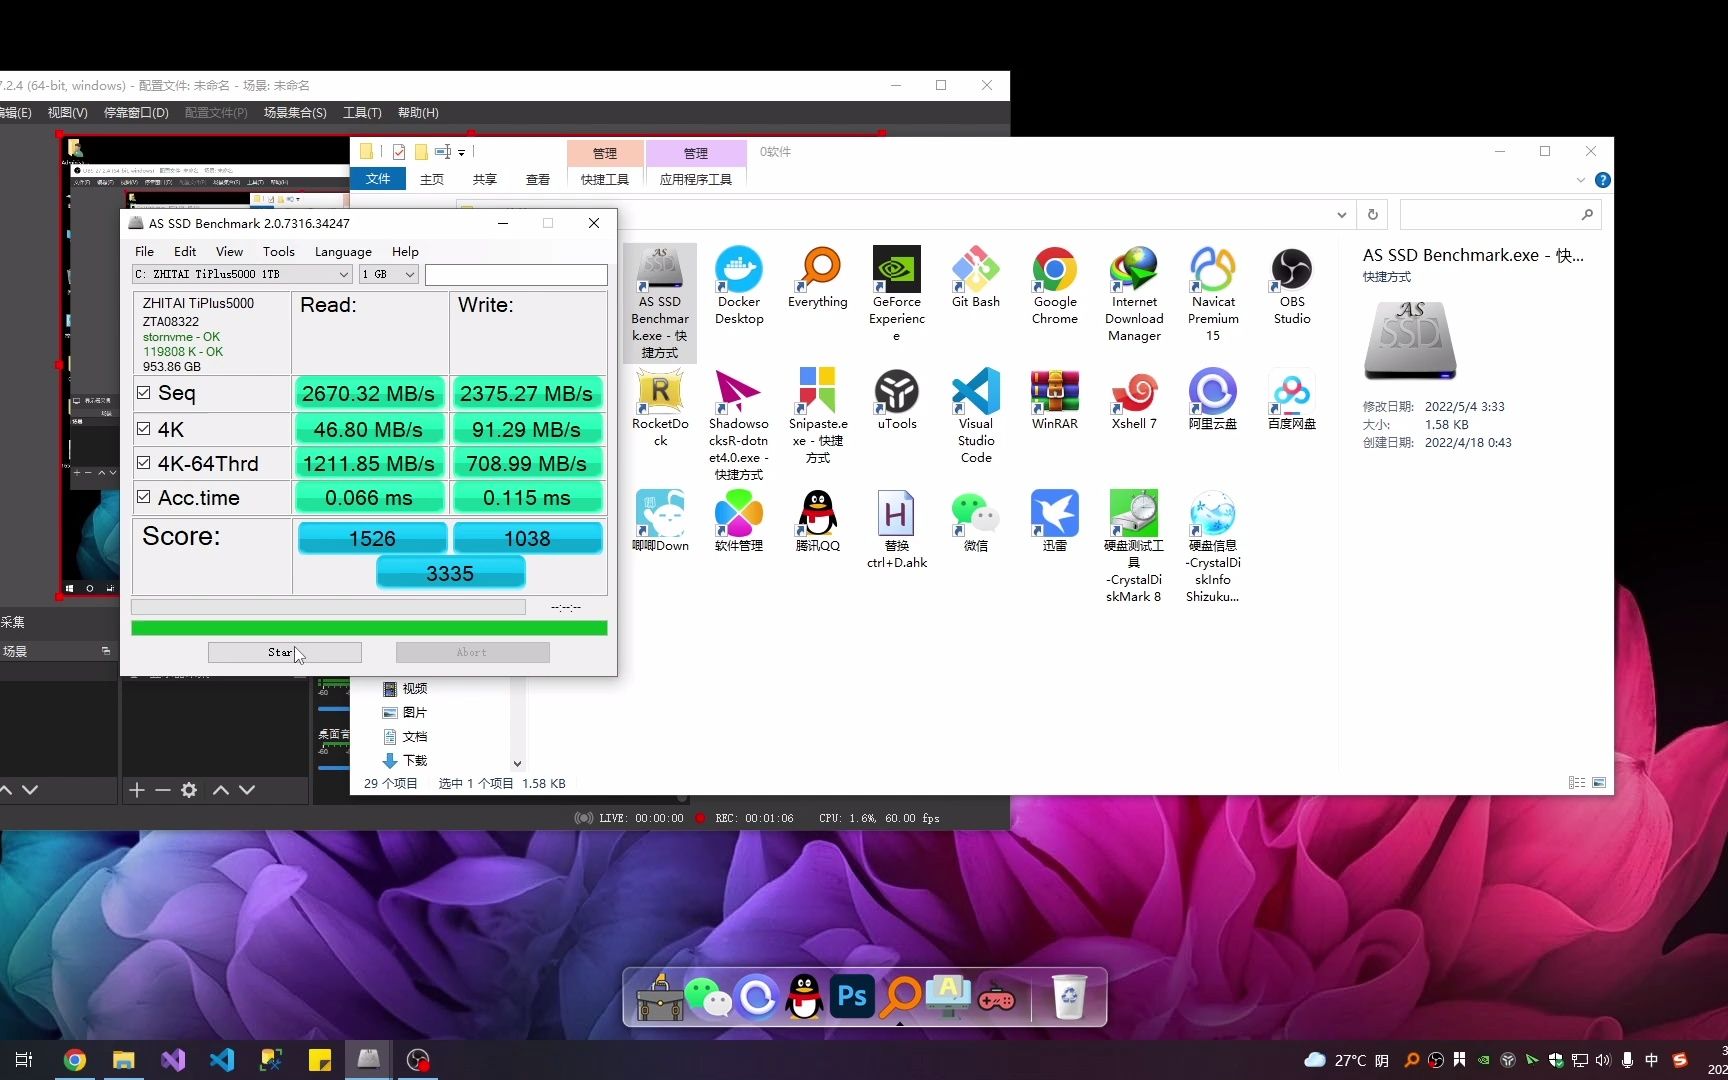The width and height of the screenshot is (1728, 1080).
Task: Select the WinRAR shortcut
Action: click(x=1055, y=400)
